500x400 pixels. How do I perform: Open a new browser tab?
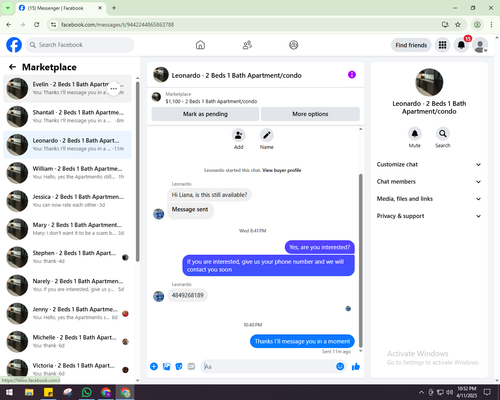[x=114, y=8]
